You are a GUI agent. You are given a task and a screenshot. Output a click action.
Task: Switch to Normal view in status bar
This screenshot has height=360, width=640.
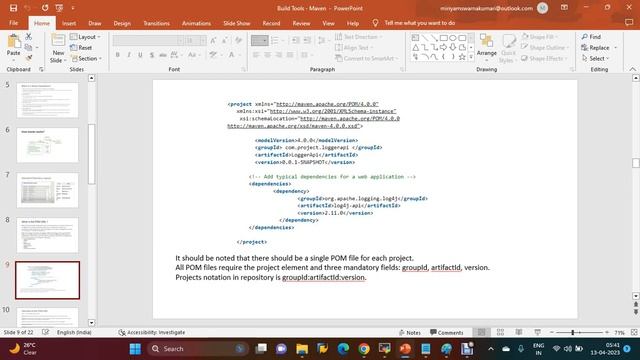[x=482, y=332]
